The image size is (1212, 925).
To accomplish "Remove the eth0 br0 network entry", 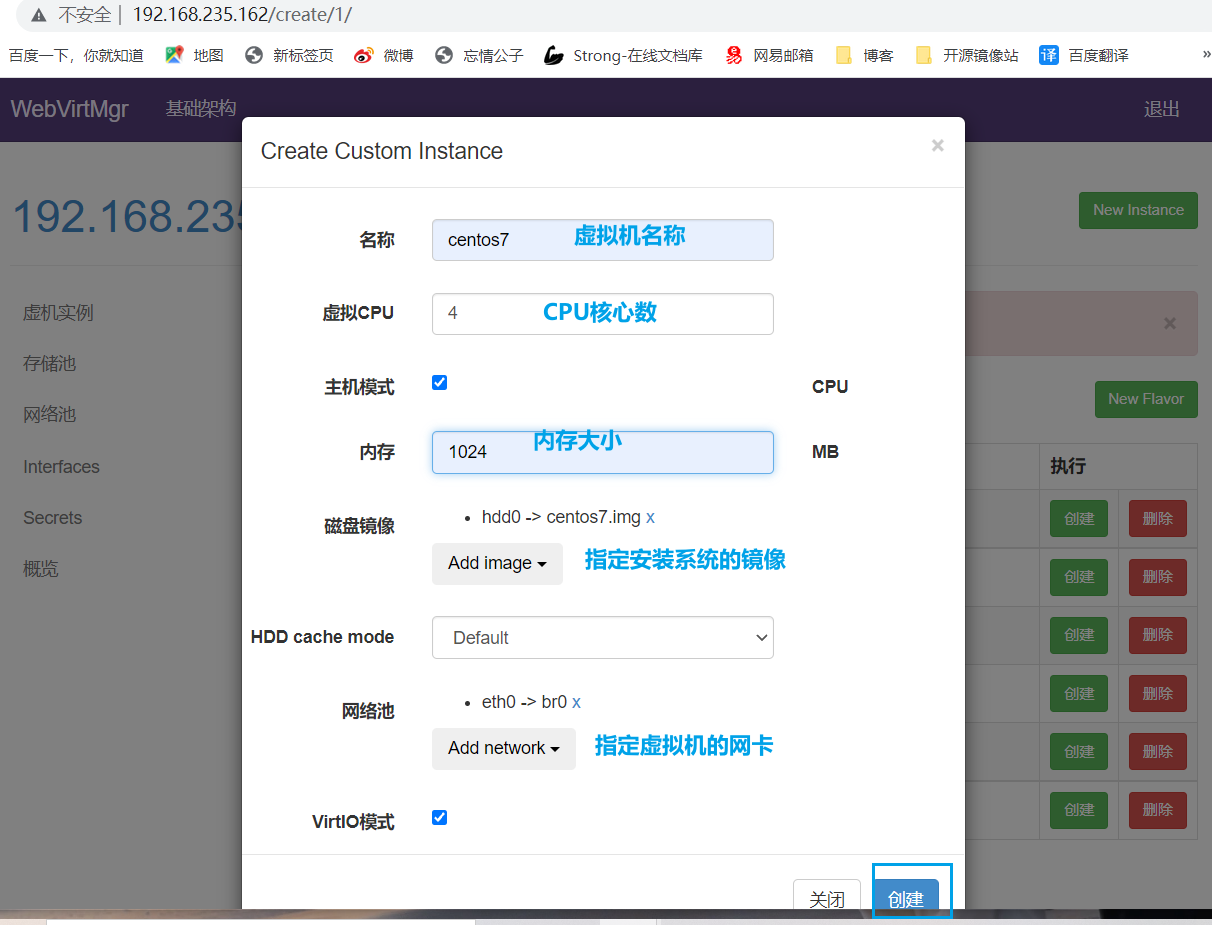I will pyautogui.click(x=576, y=702).
